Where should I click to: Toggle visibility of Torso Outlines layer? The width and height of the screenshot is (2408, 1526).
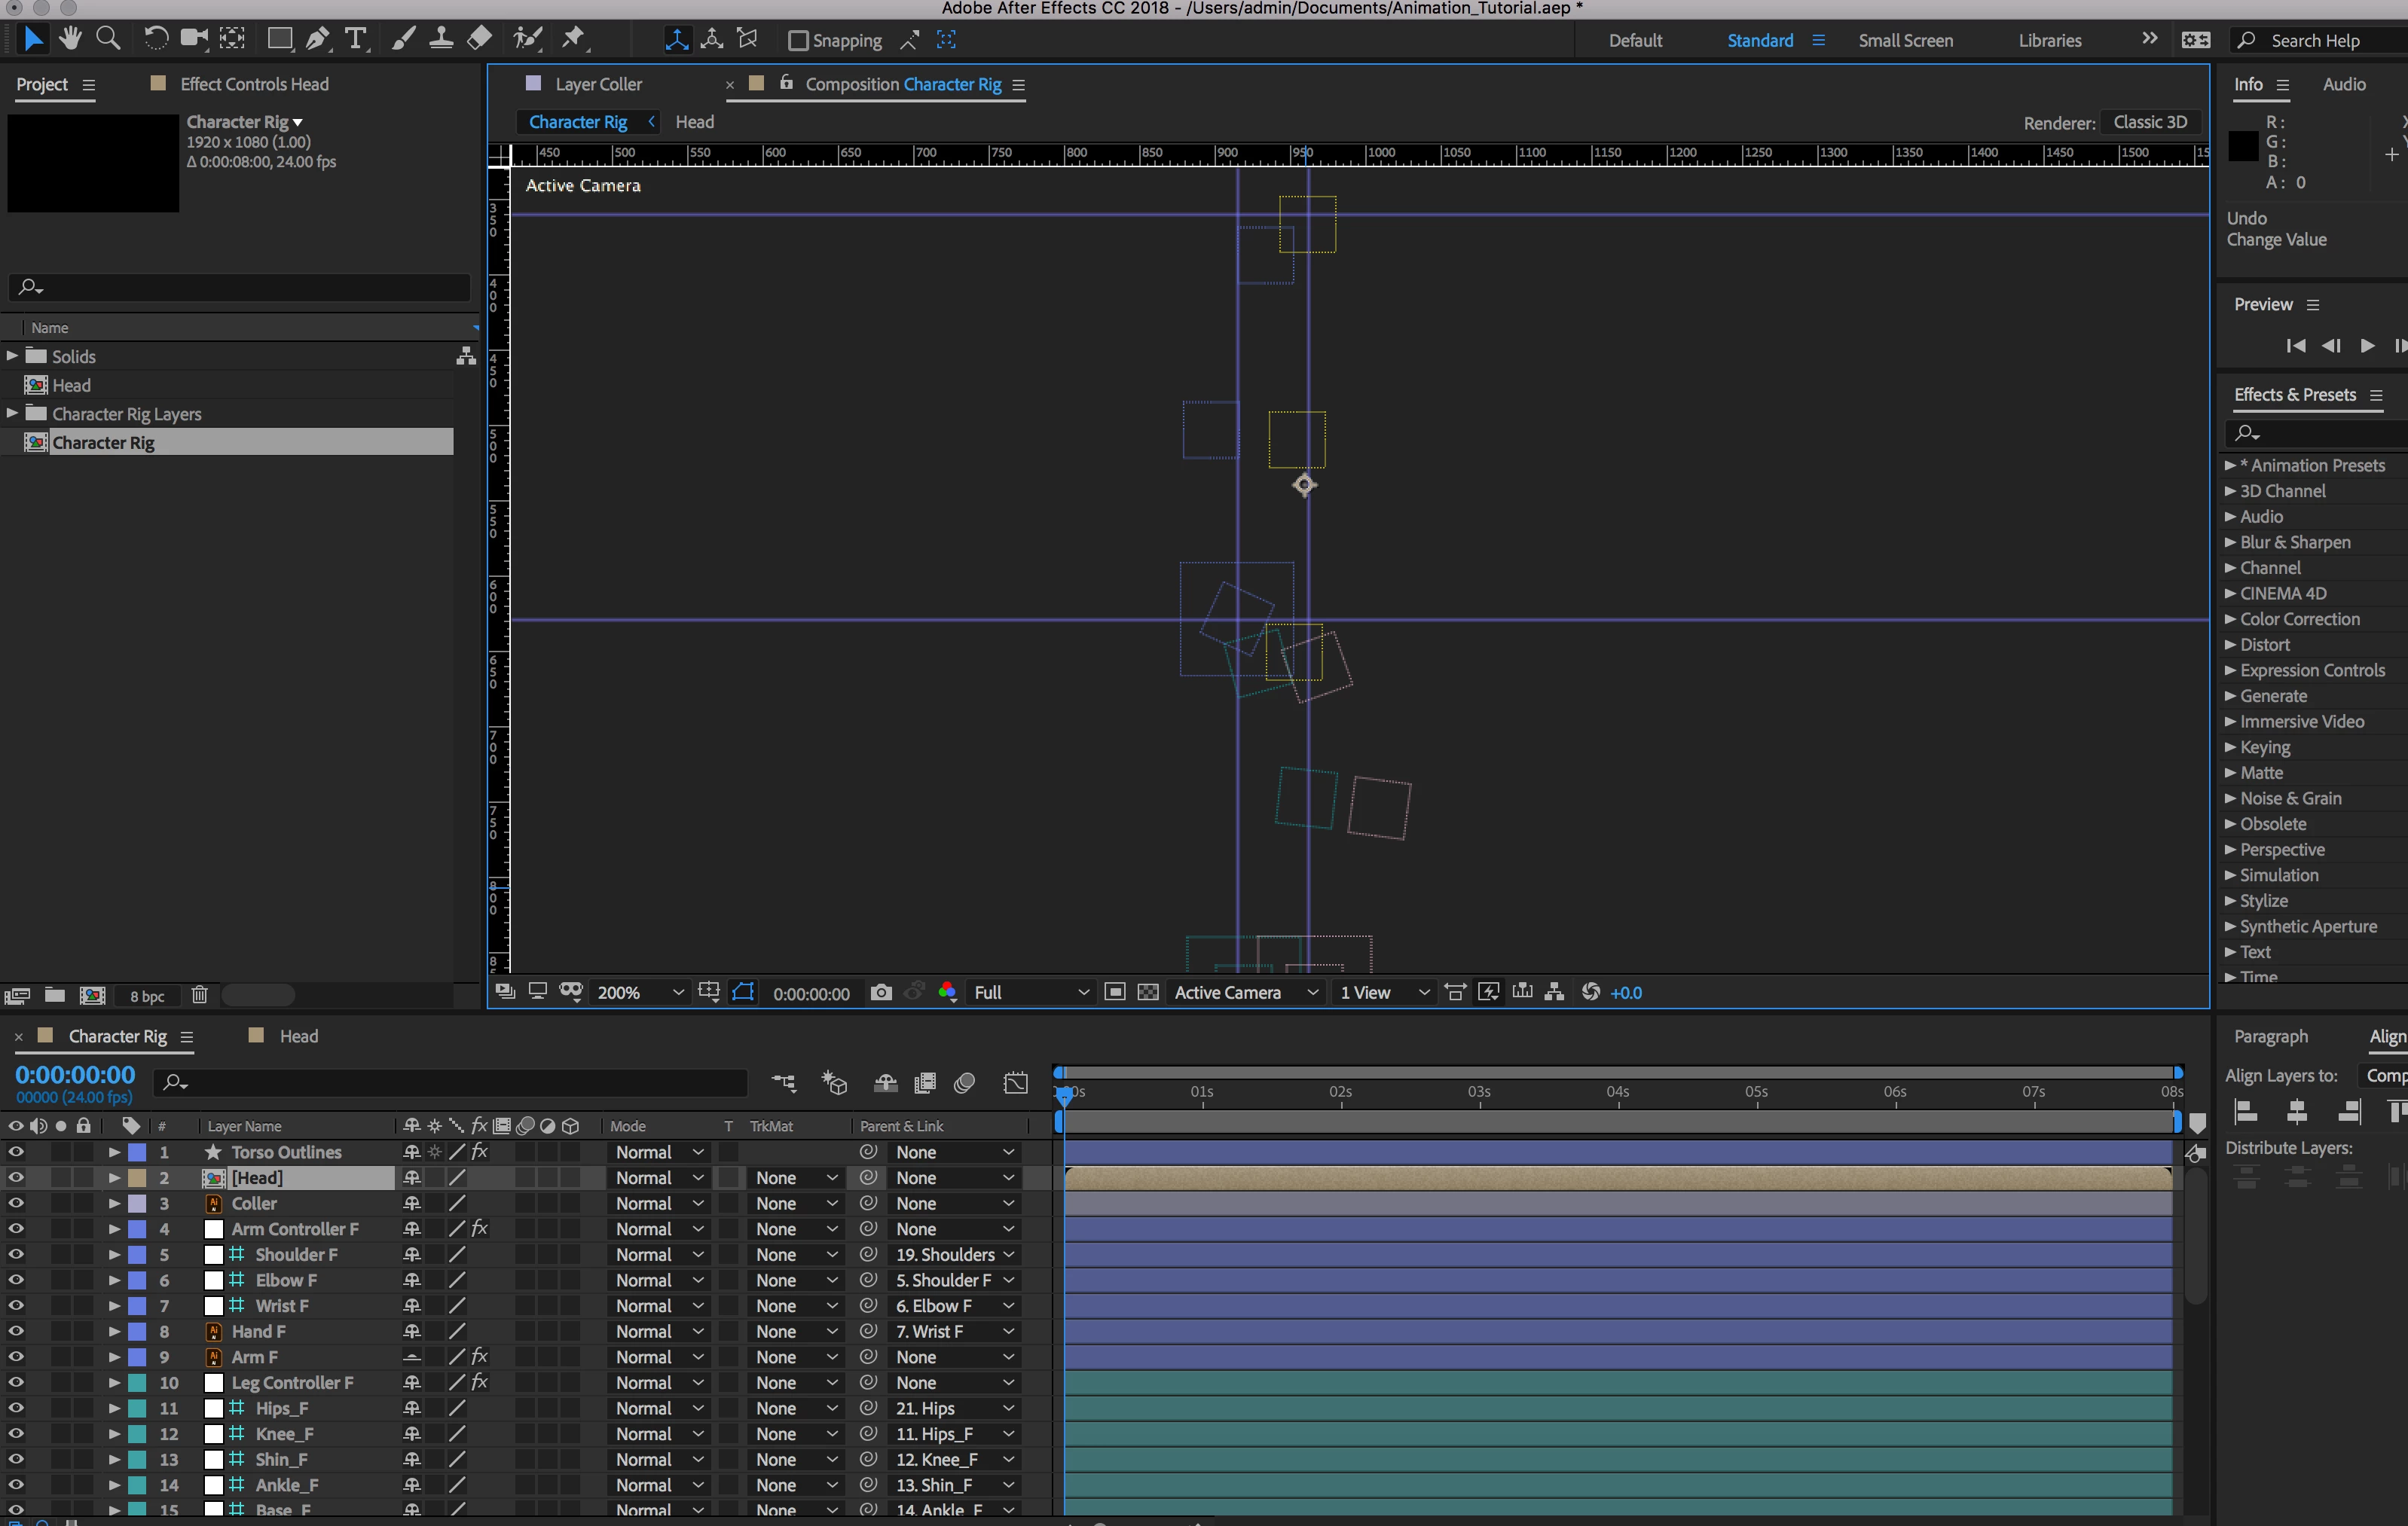(16, 1152)
